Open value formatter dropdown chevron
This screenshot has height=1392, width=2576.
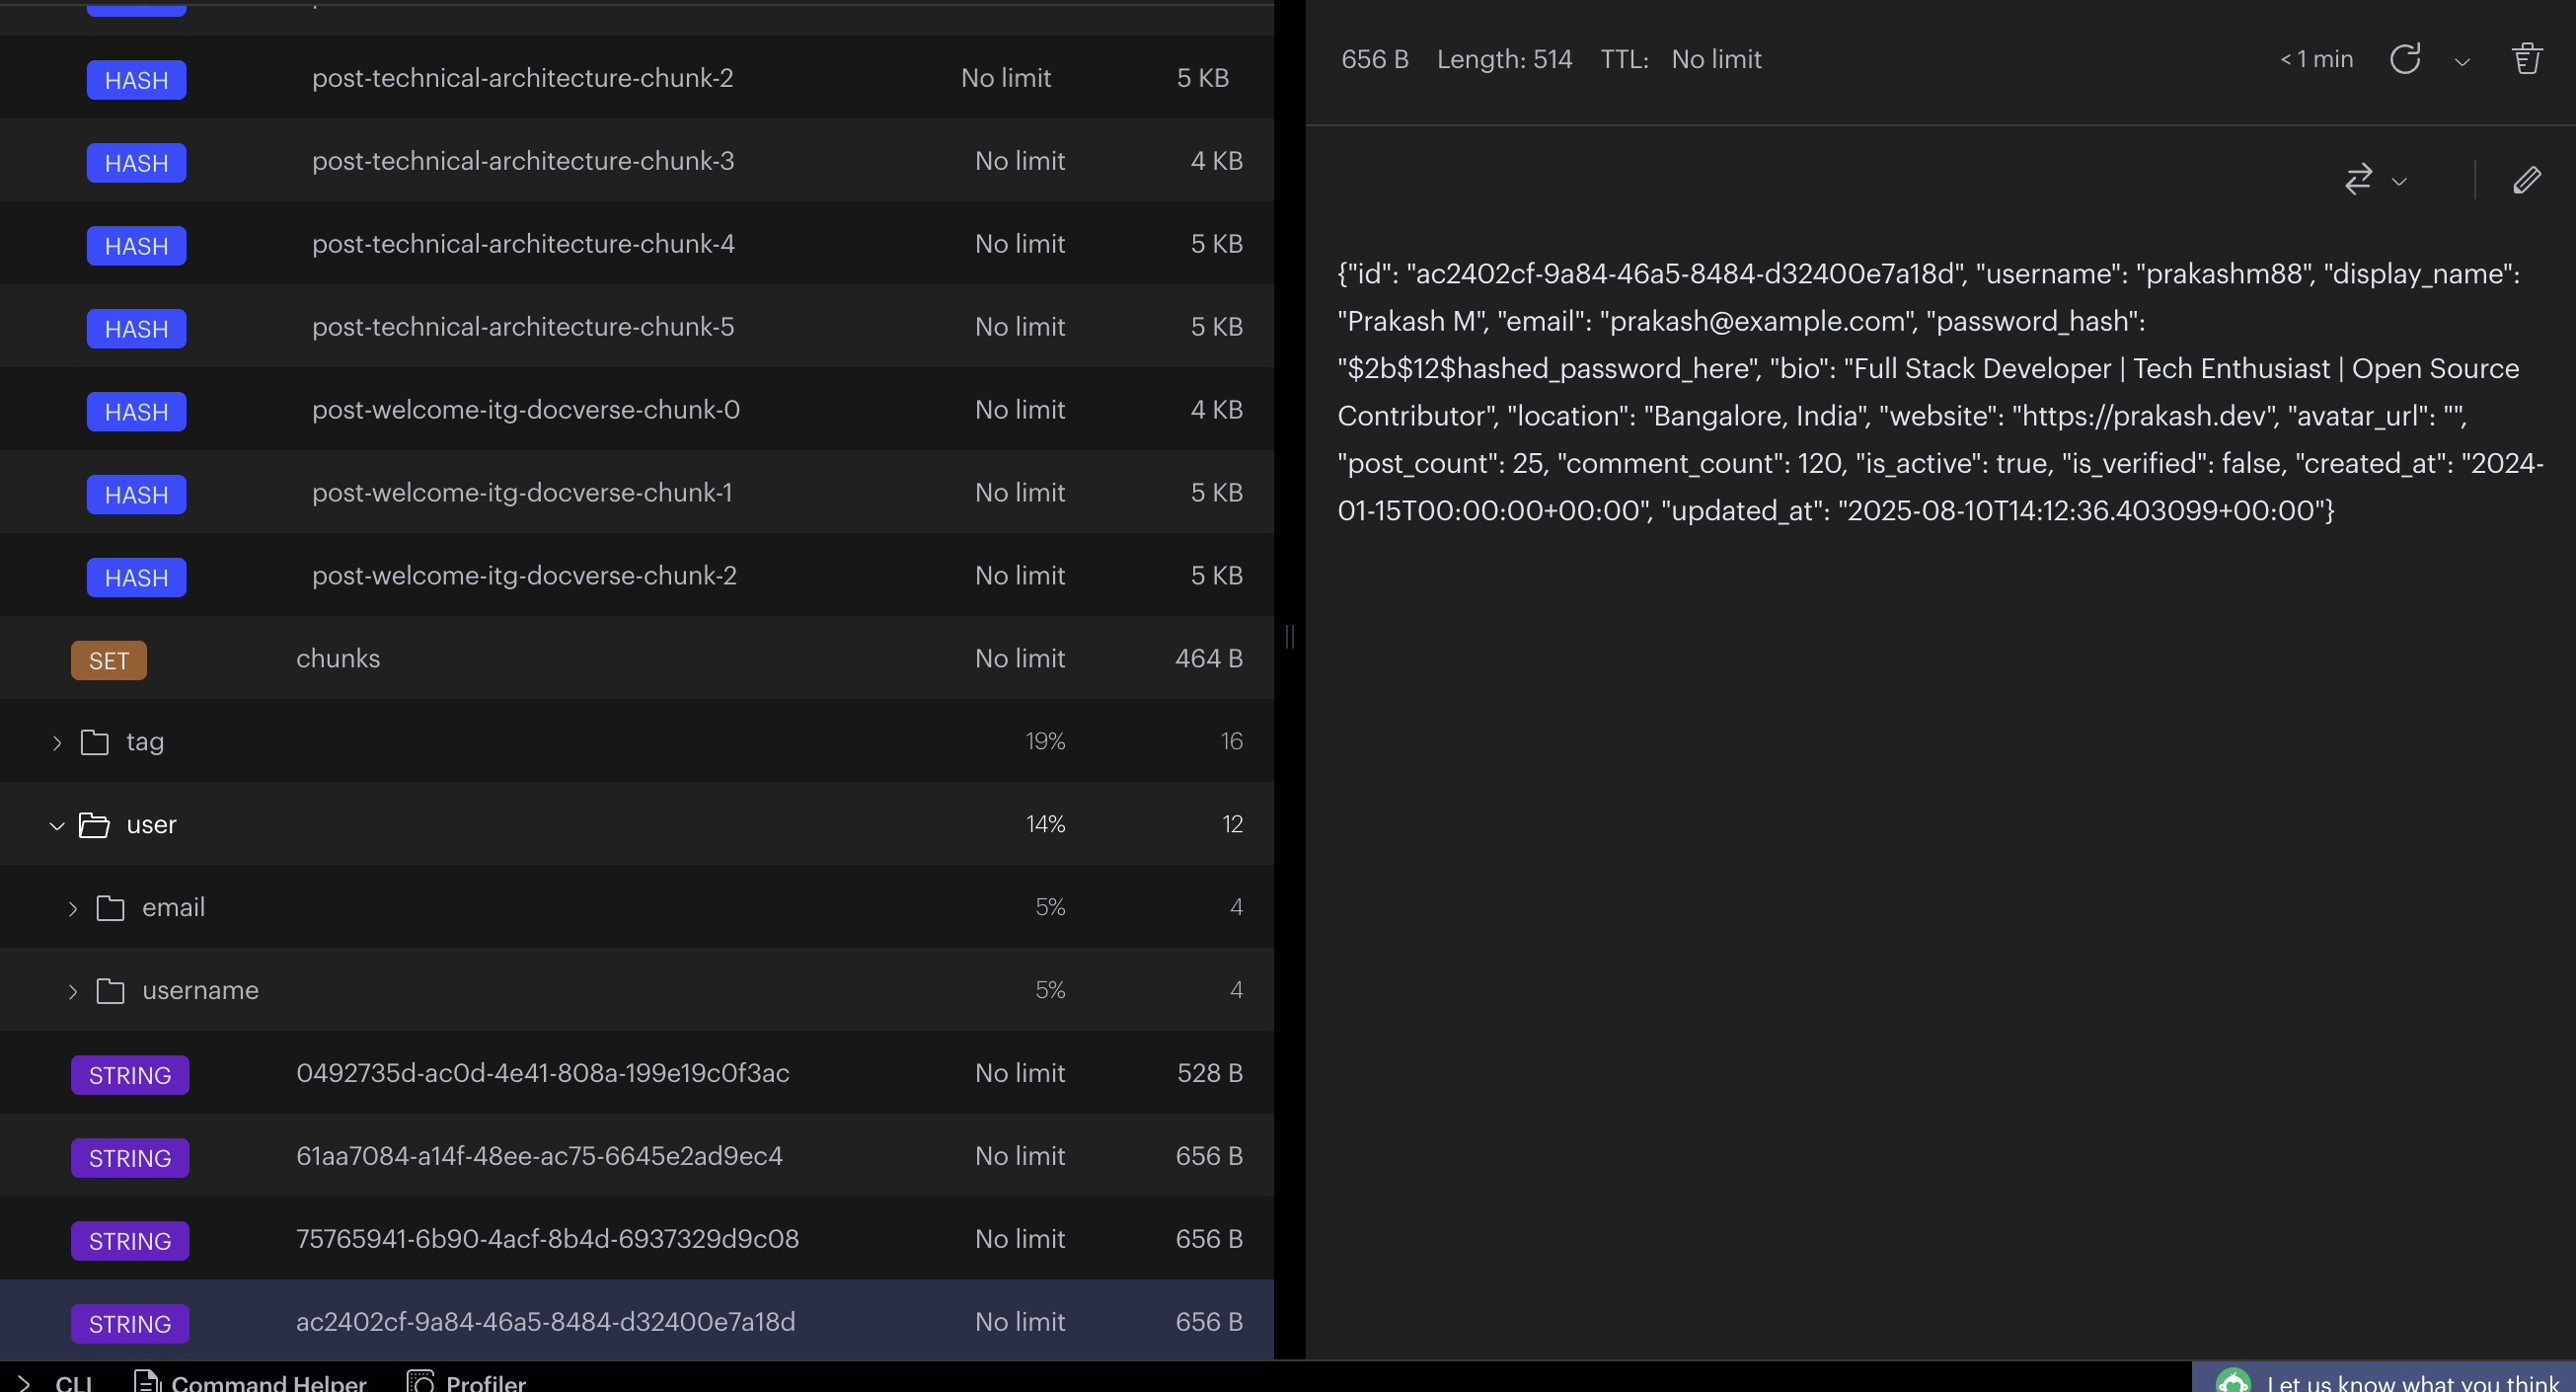coord(2399,182)
